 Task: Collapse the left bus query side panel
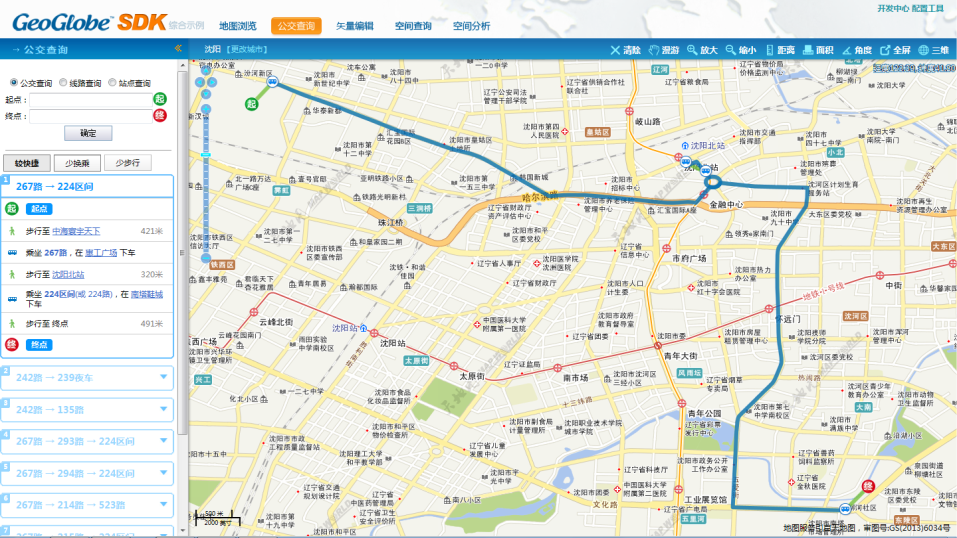pos(178,48)
